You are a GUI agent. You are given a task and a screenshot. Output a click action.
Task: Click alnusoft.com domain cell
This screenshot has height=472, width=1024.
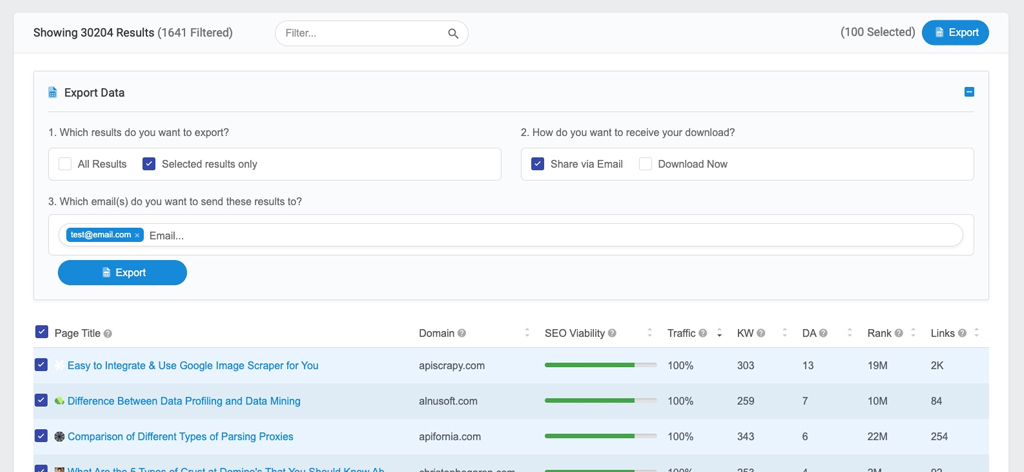[448, 401]
